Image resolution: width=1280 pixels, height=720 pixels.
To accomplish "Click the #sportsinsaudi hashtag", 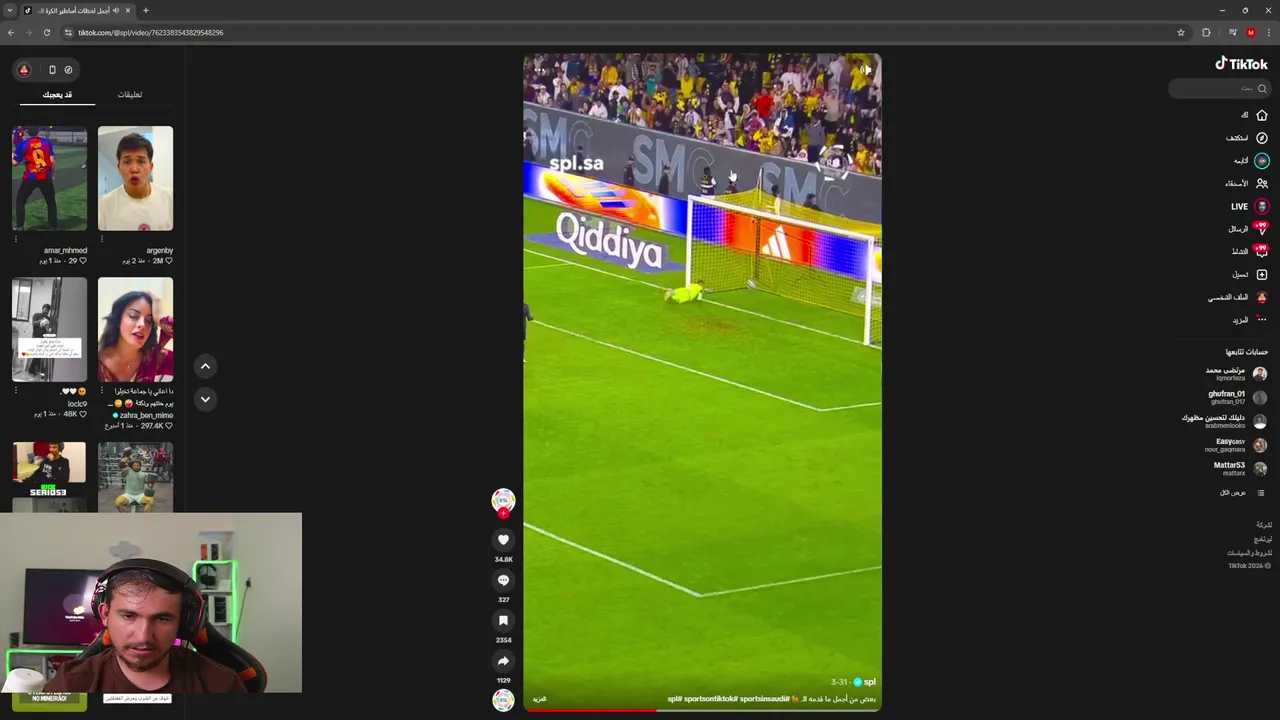I will 764,699.
